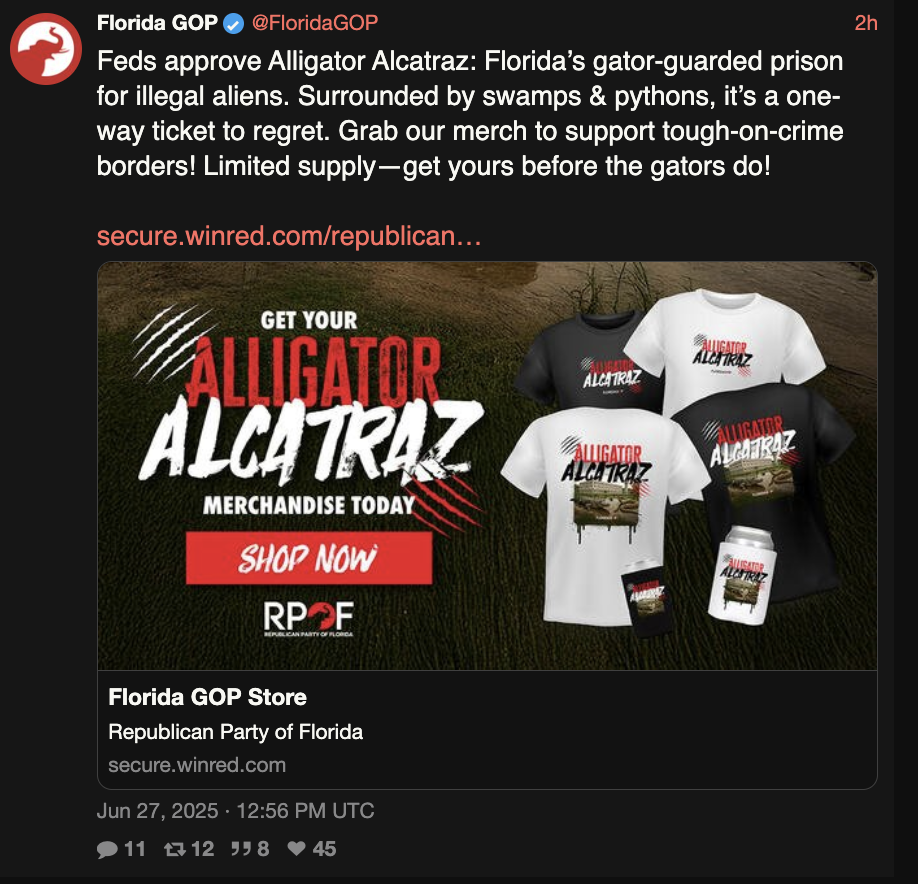The width and height of the screenshot is (918, 884).
Task: Click the blue verified checkmark badge
Action: tap(234, 24)
